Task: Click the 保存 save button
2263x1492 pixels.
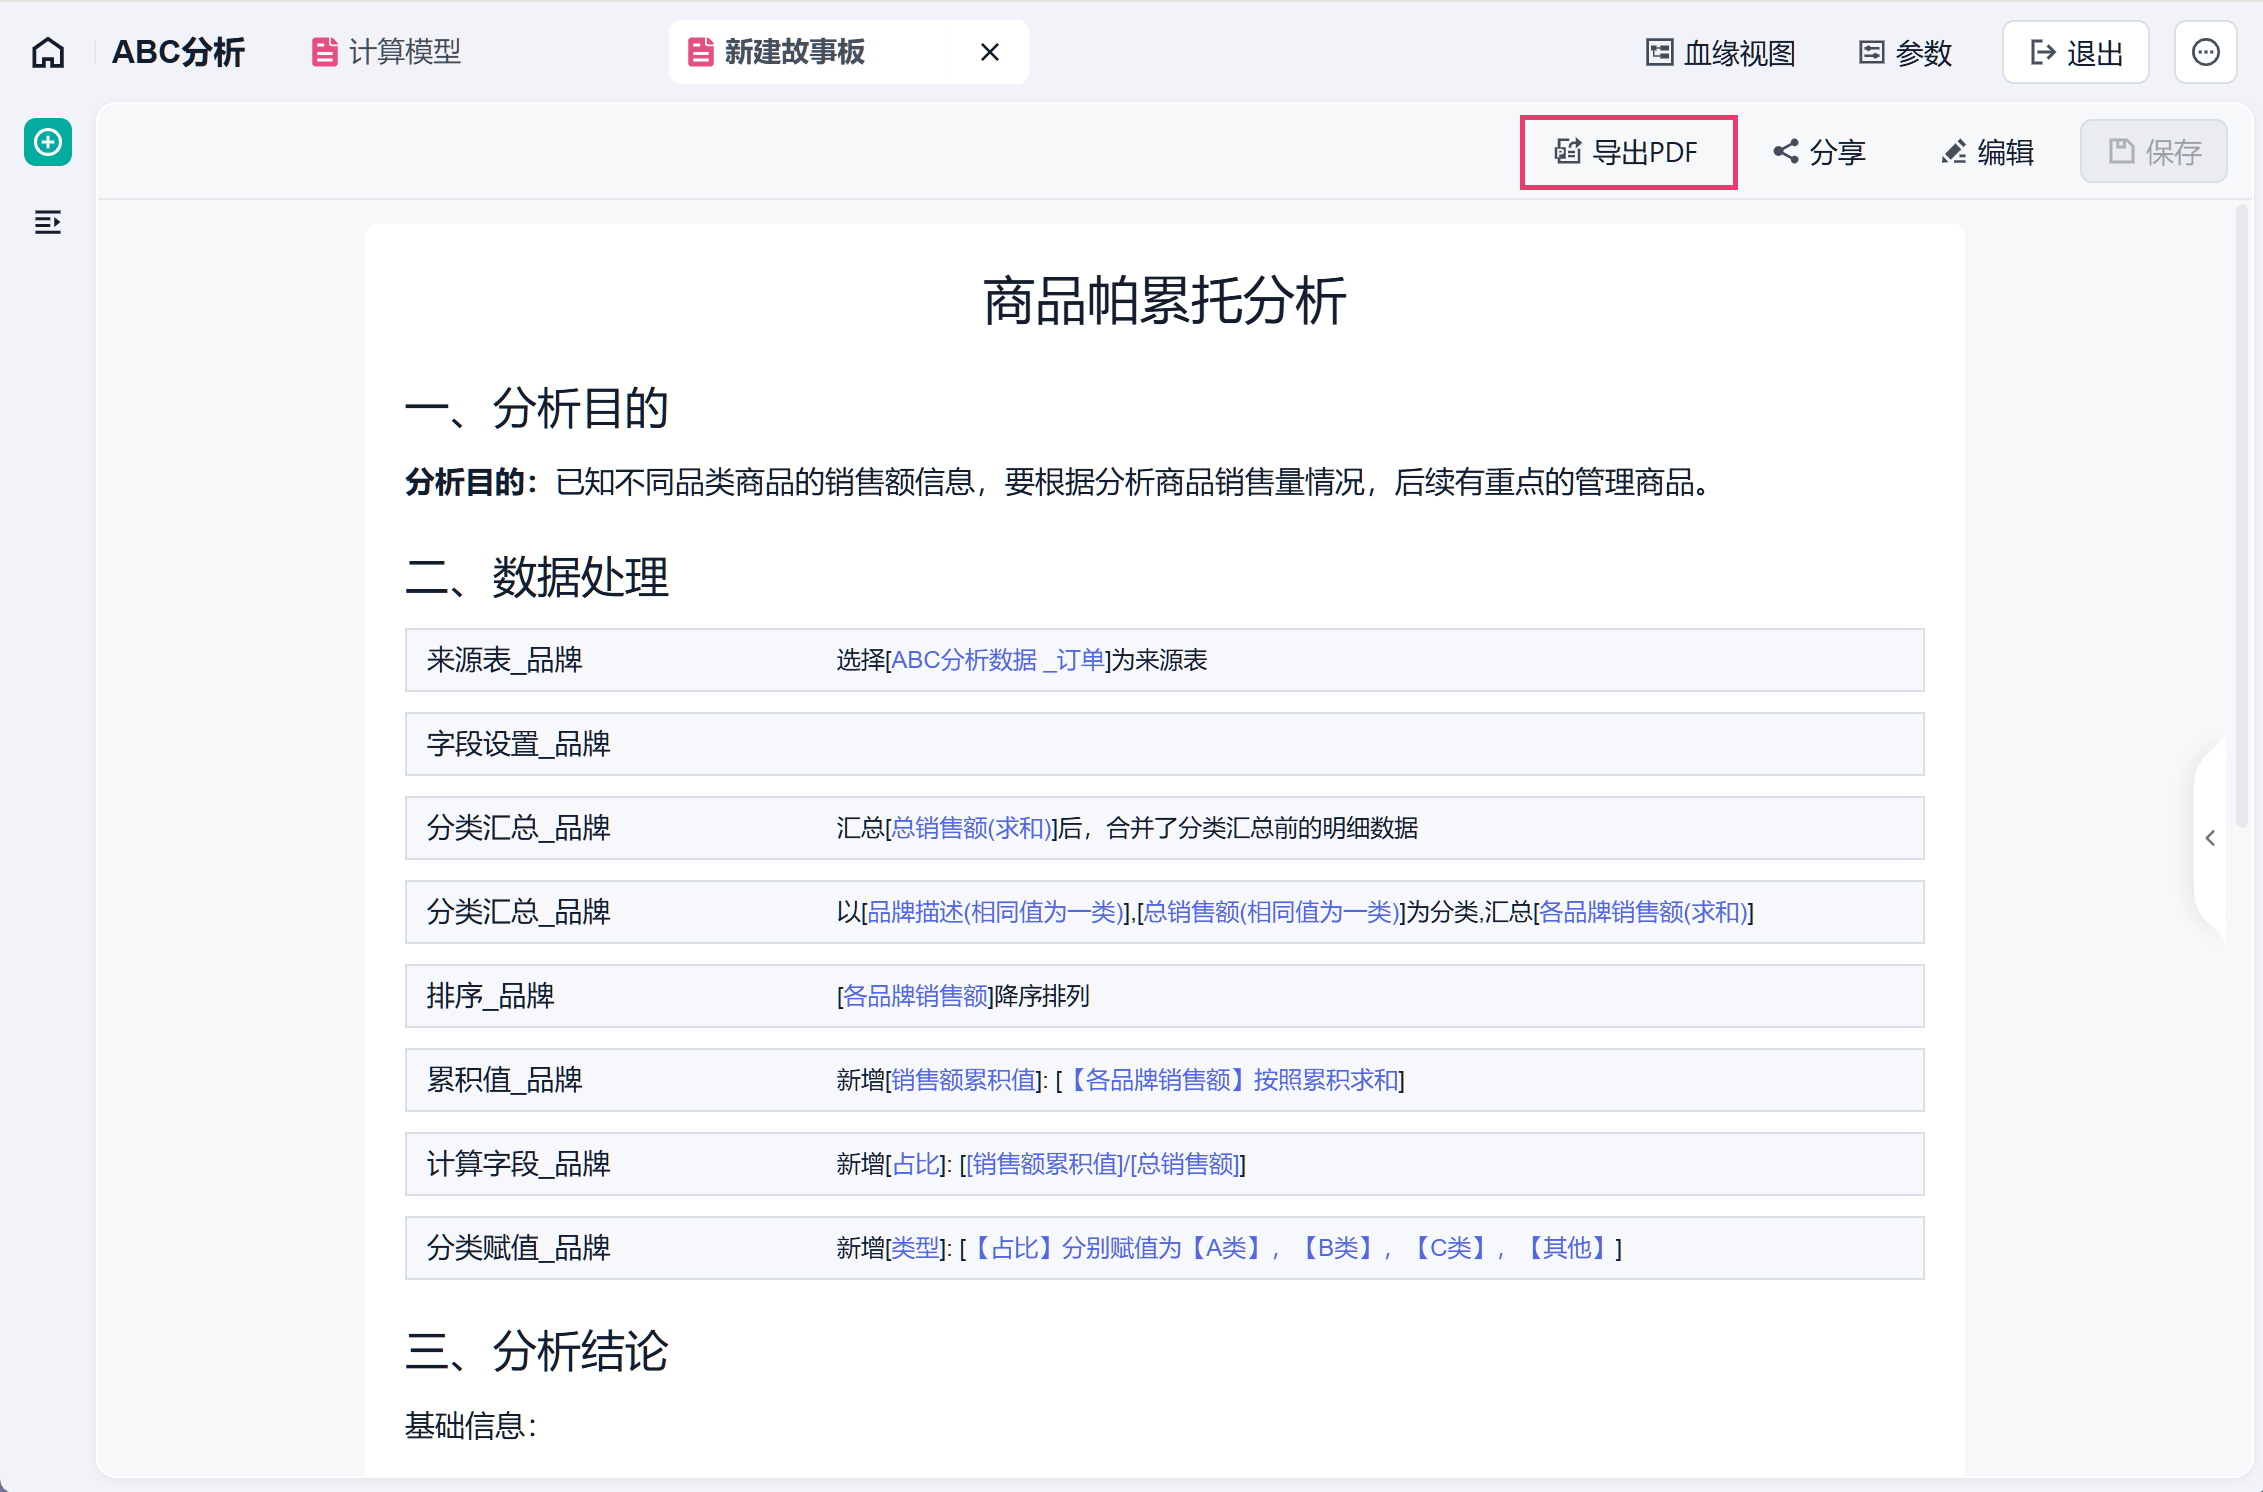Action: click(2154, 152)
